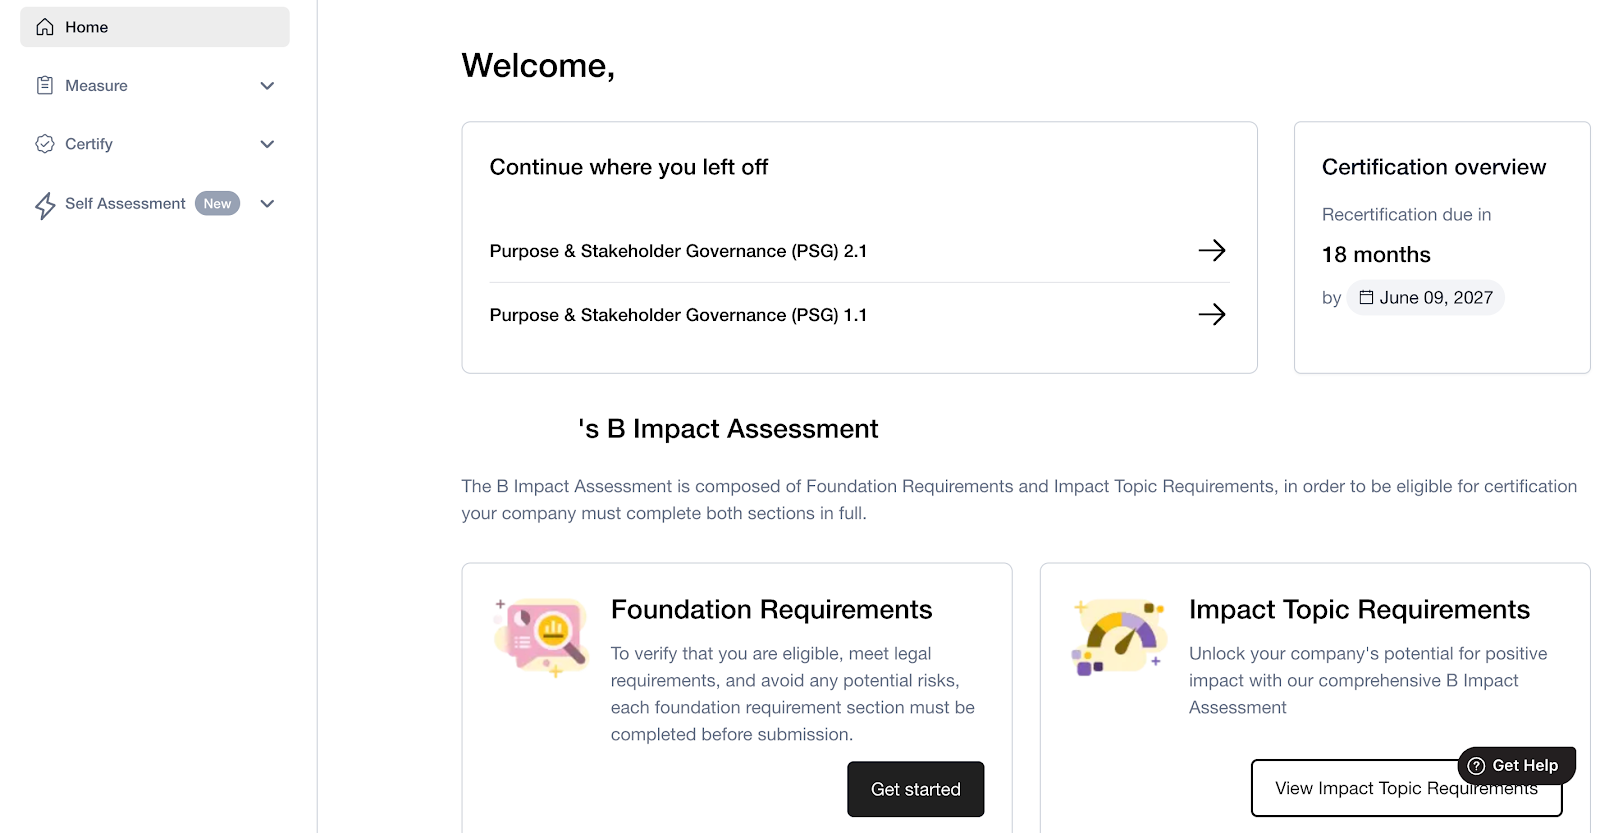Click the Measure clipboard icon
The width and height of the screenshot is (1600, 833).
click(45, 86)
